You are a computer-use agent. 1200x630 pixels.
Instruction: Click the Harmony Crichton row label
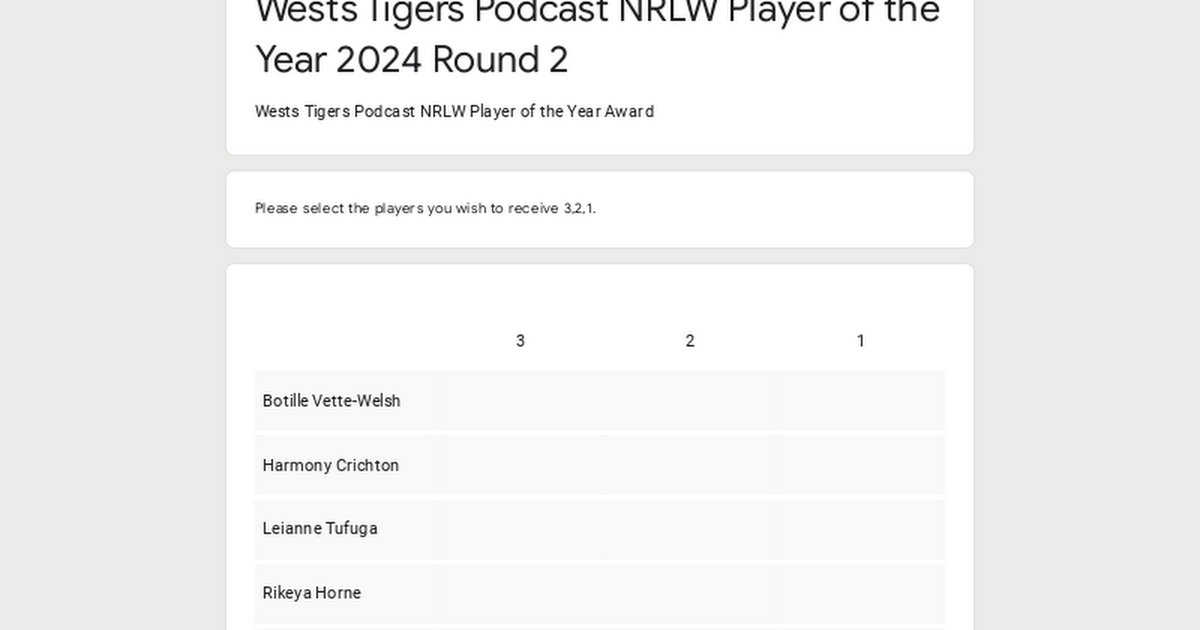coord(330,465)
